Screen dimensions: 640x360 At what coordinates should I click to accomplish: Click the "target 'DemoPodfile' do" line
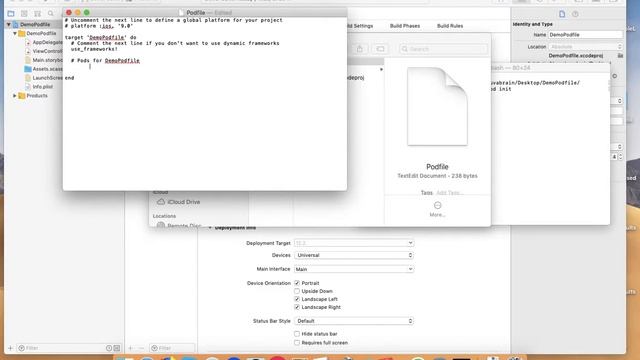click(100, 37)
